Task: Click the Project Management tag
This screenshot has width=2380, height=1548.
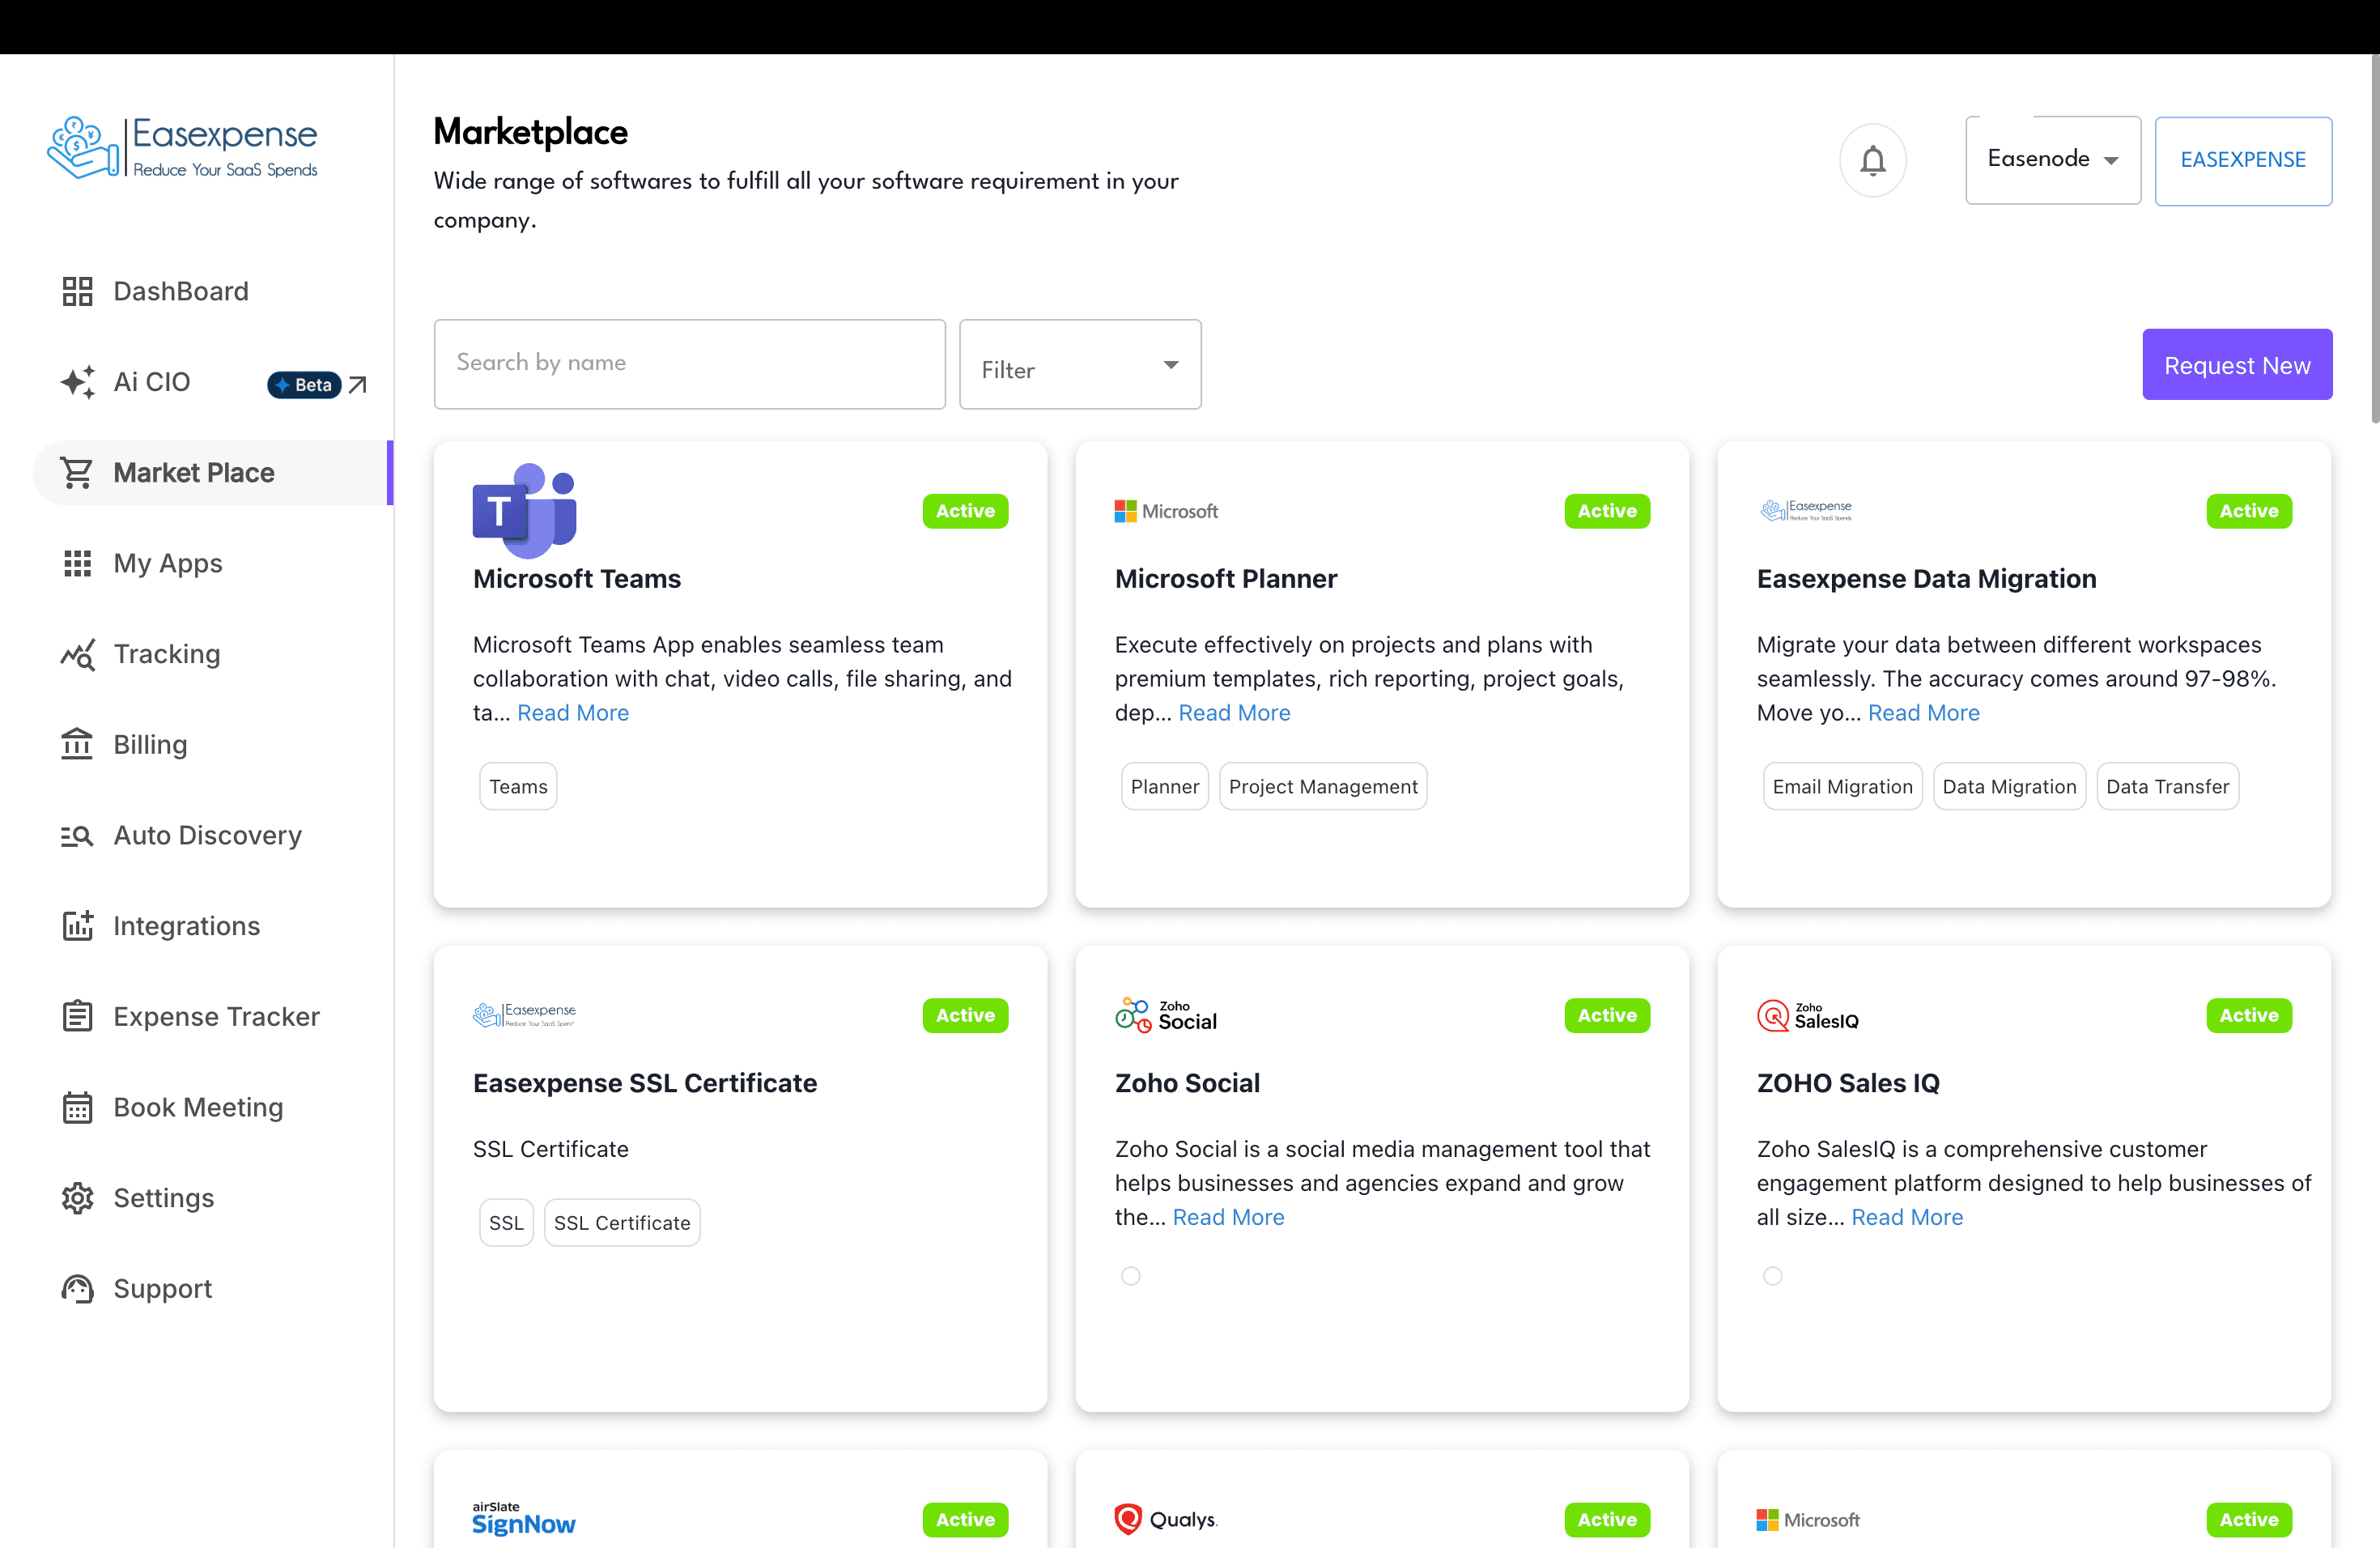Action: 1323,787
